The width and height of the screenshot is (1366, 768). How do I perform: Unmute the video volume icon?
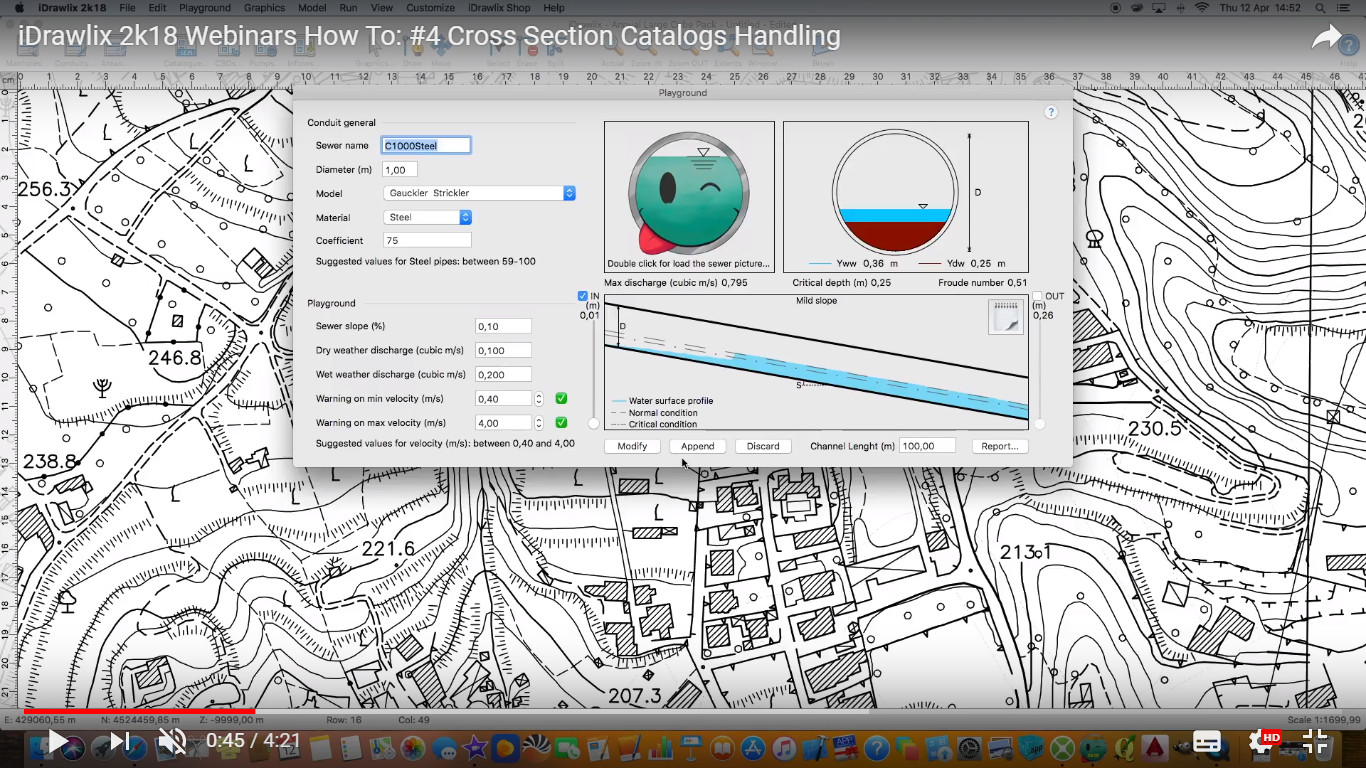click(173, 741)
